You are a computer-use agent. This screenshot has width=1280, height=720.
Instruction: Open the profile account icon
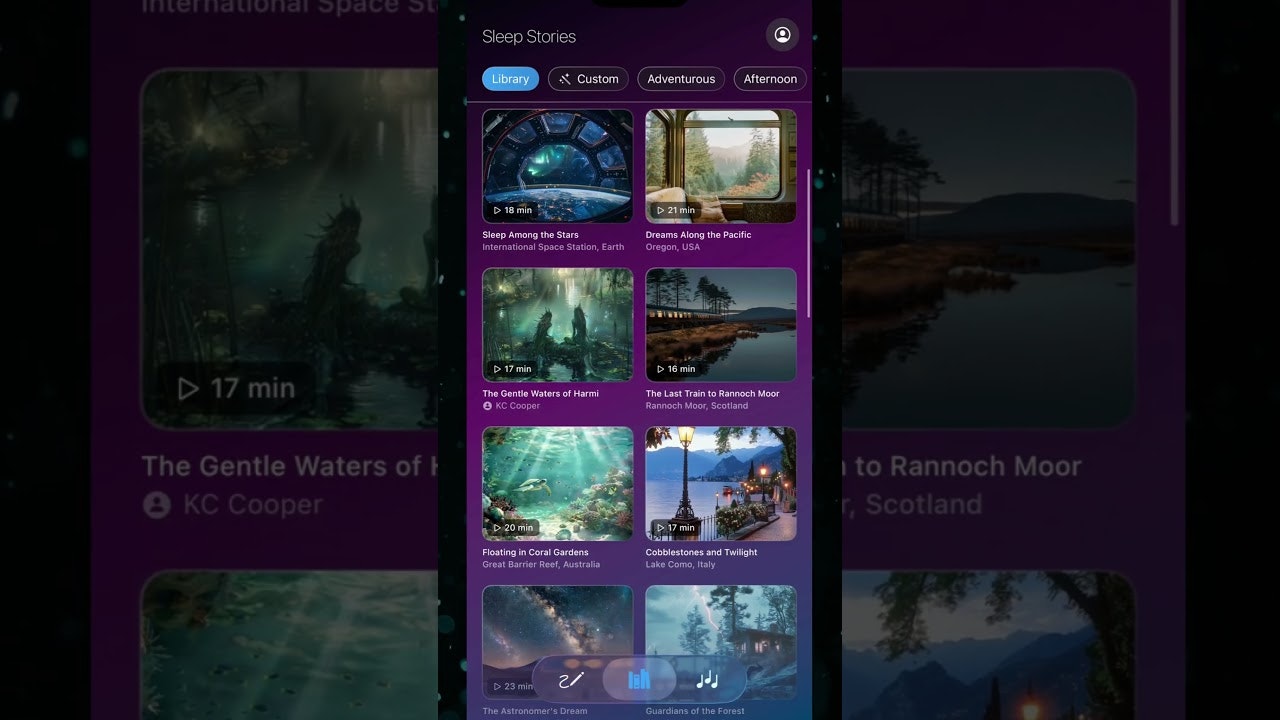782,35
